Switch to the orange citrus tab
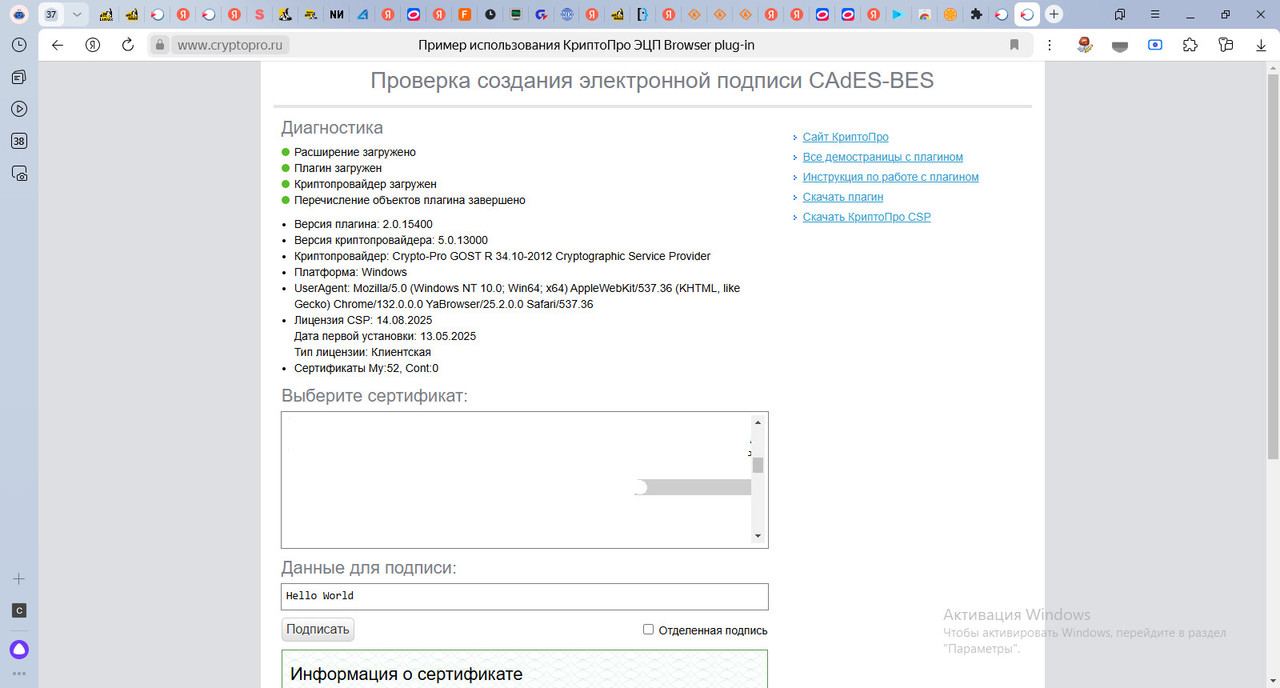The height and width of the screenshot is (688, 1280). pos(950,14)
